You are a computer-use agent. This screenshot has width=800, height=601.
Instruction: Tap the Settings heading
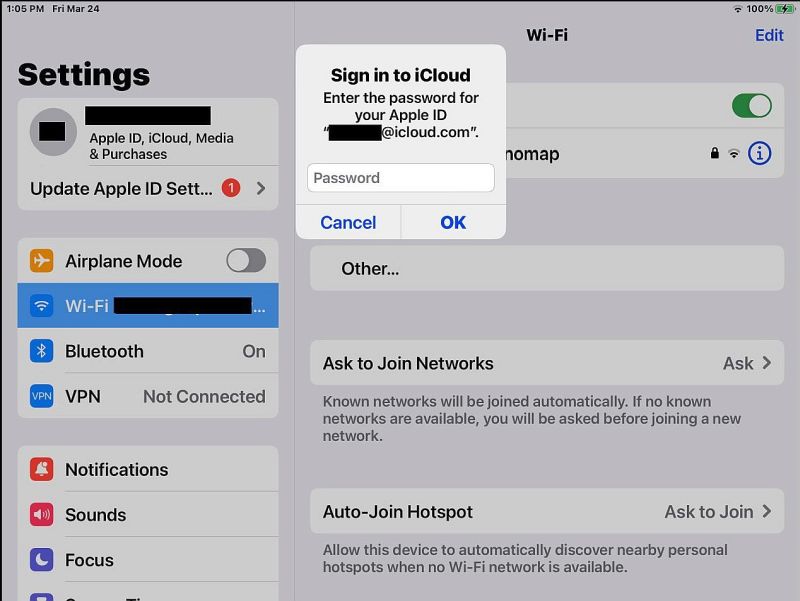tap(84, 74)
